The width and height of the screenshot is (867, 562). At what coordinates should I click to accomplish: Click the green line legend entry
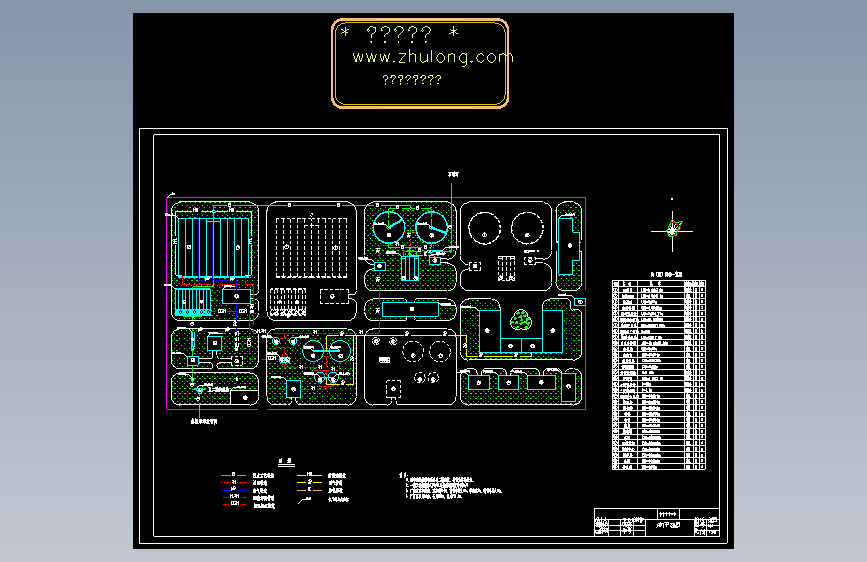[247, 475]
